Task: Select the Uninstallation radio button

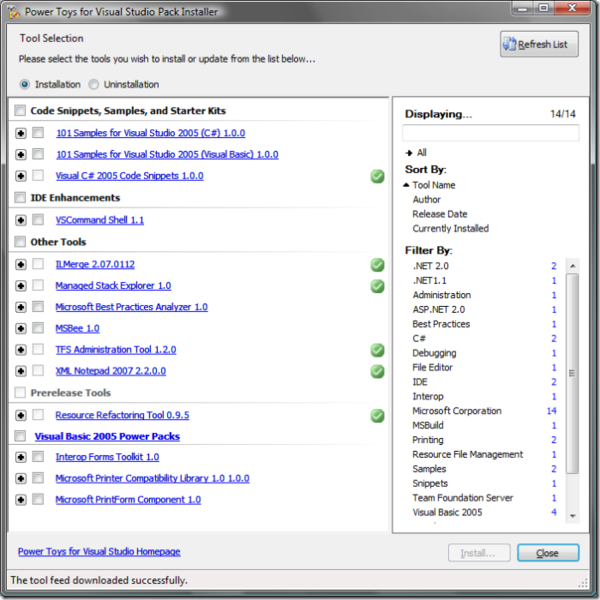Action: (x=94, y=84)
